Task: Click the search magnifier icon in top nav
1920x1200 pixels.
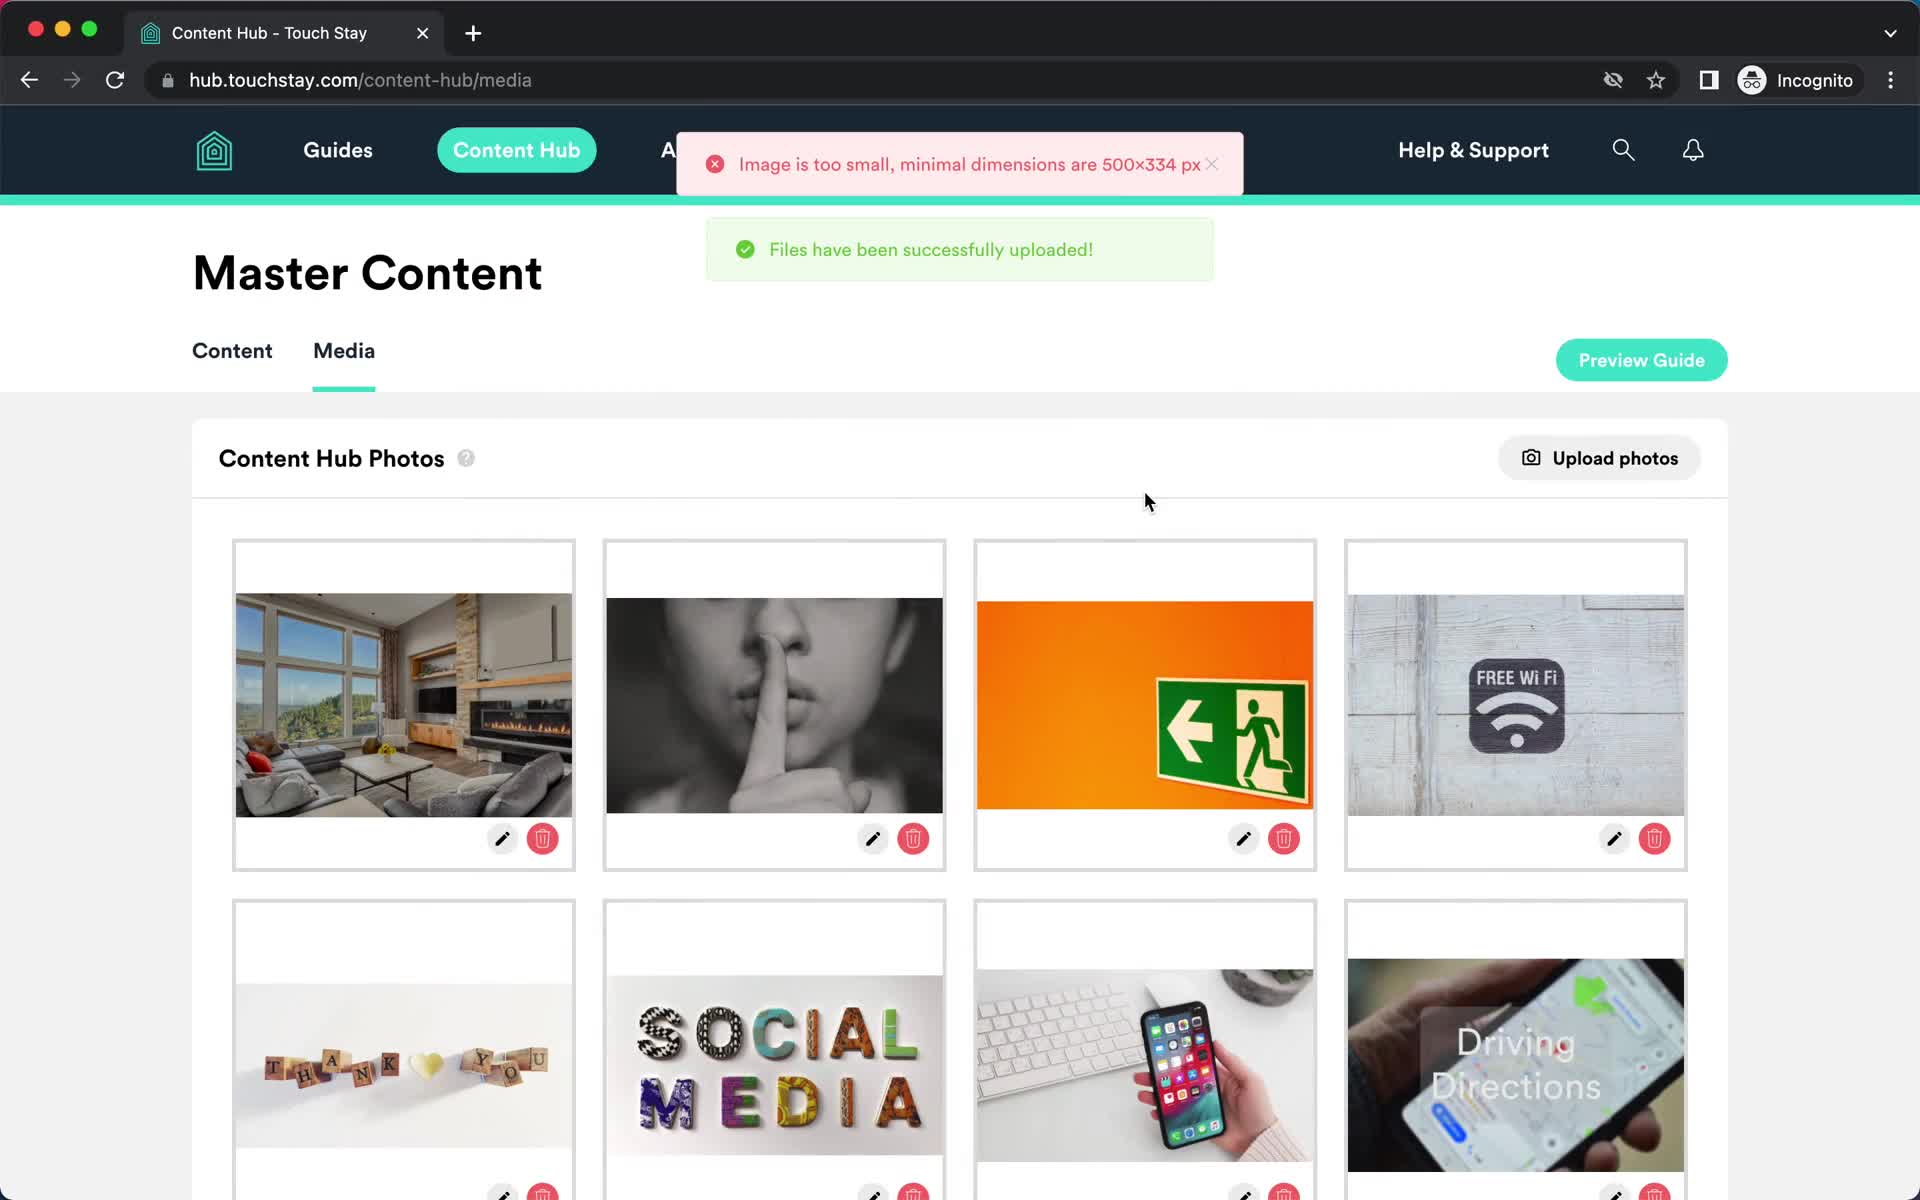Action: click(x=1623, y=149)
